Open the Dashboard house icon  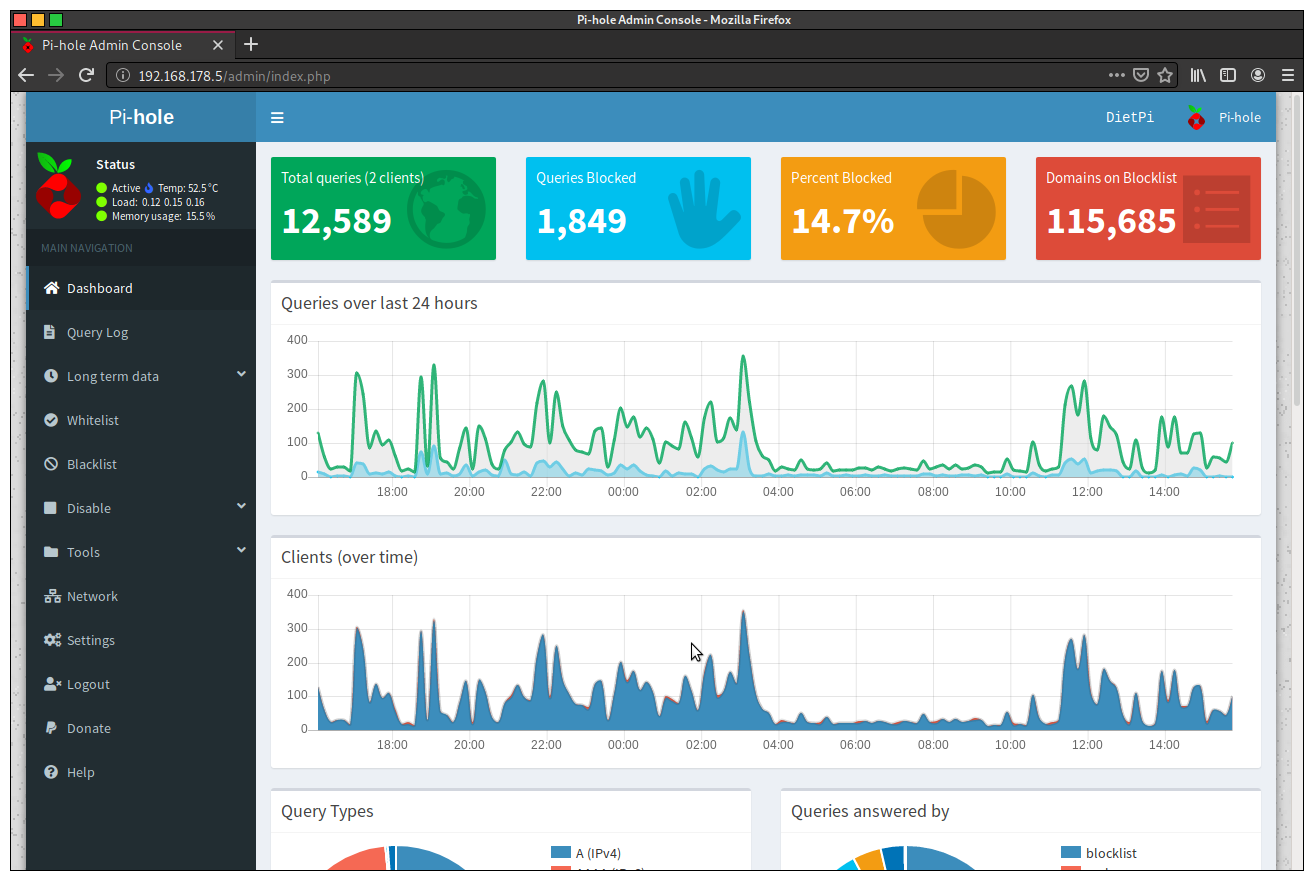tap(52, 288)
